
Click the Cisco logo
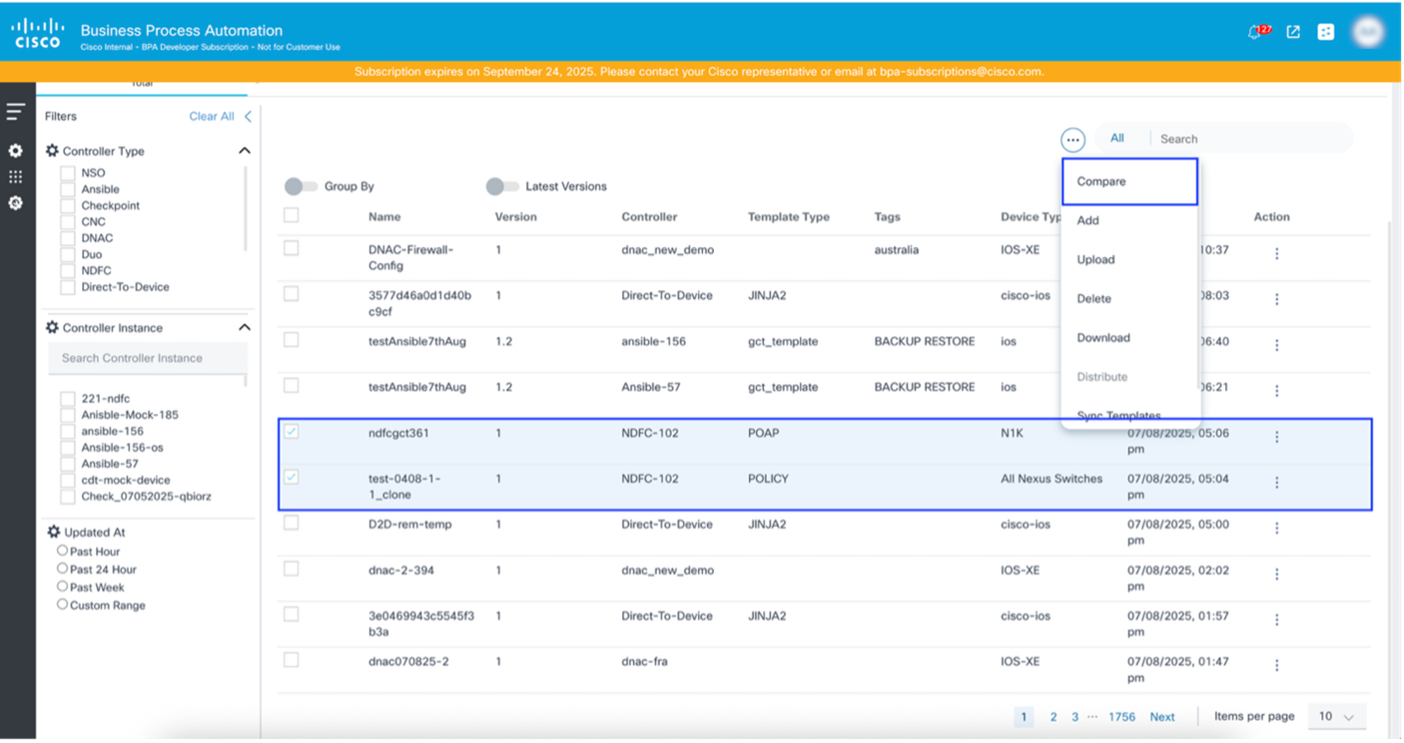click(x=38, y=34)
